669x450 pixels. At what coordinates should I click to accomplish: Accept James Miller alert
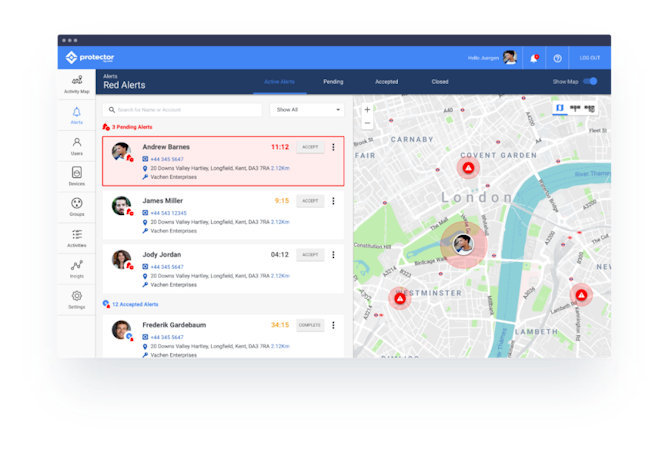pos(310,201)
